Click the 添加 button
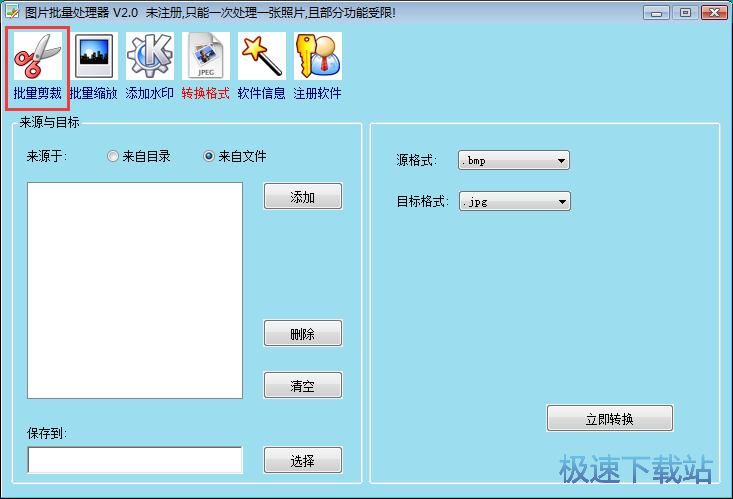 coord(303,196)
